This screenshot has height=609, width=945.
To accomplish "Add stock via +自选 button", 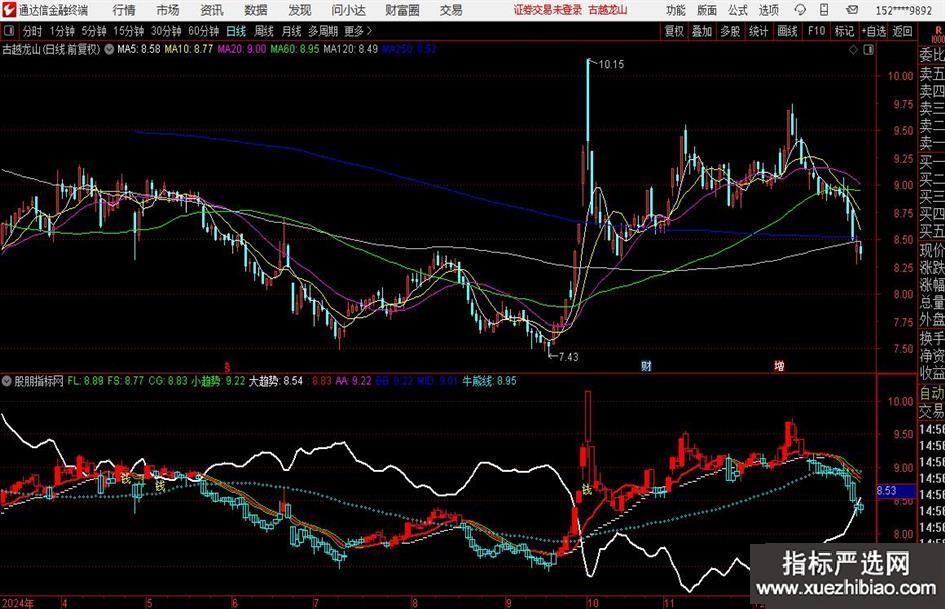I will coord(874,31).
